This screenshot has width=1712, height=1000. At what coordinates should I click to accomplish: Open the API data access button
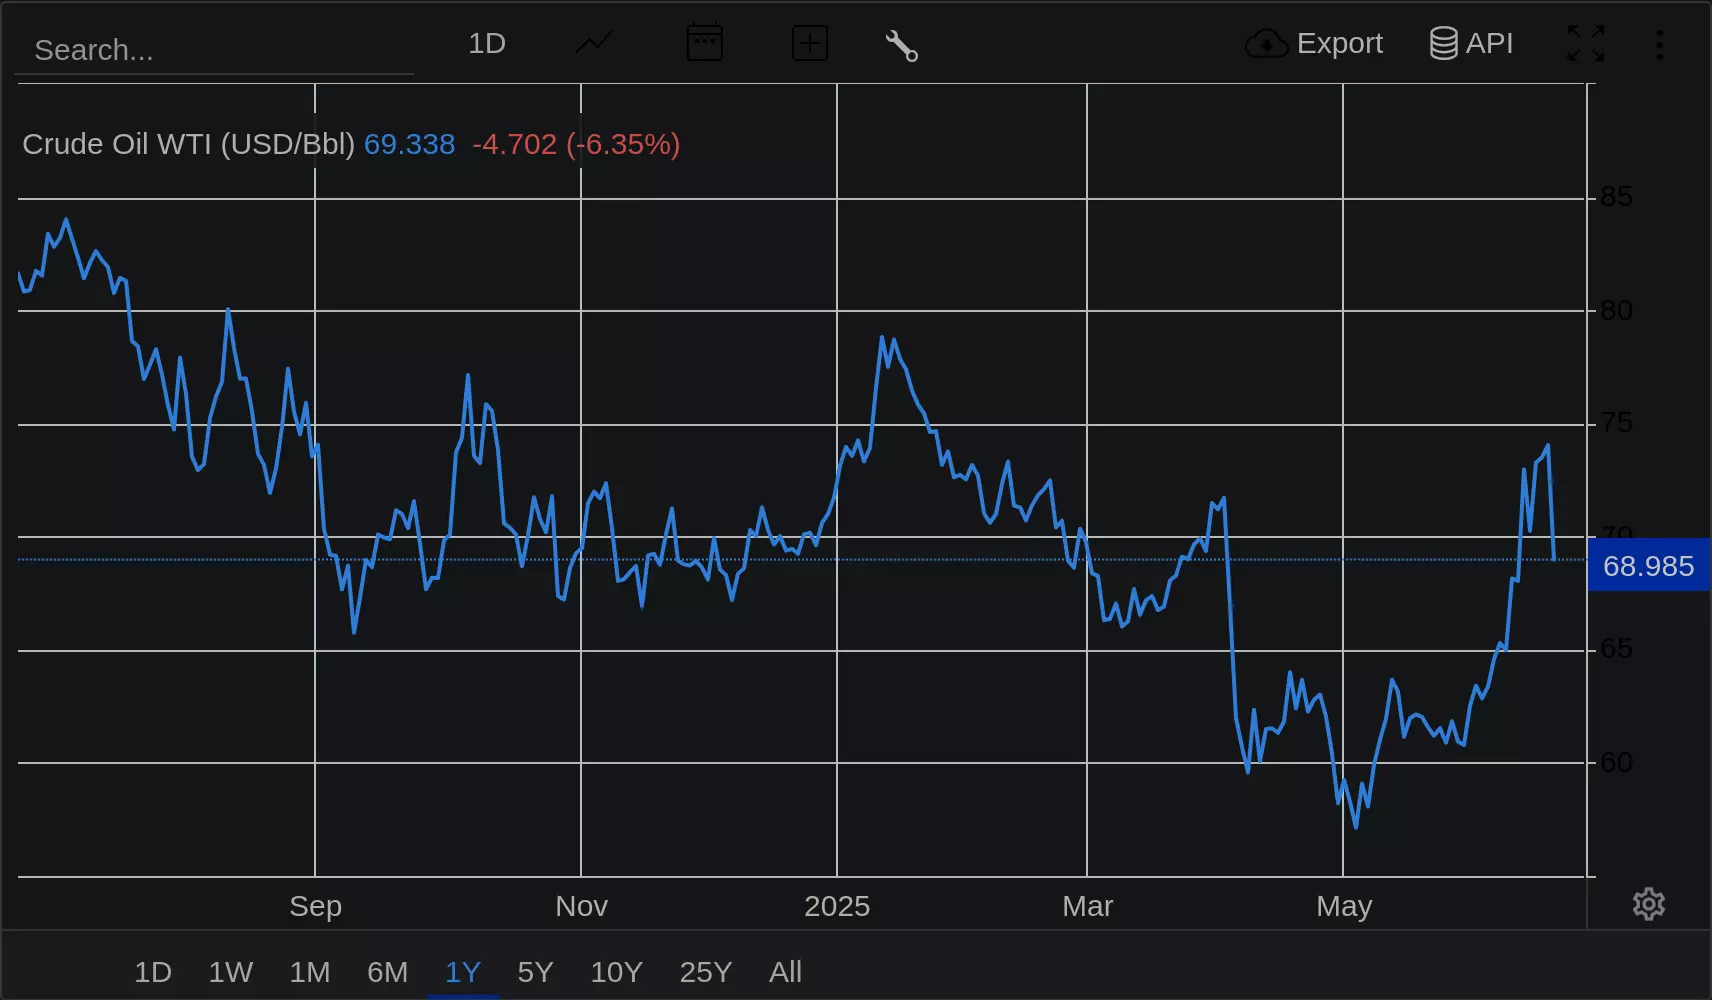(x=1471, y=43)
